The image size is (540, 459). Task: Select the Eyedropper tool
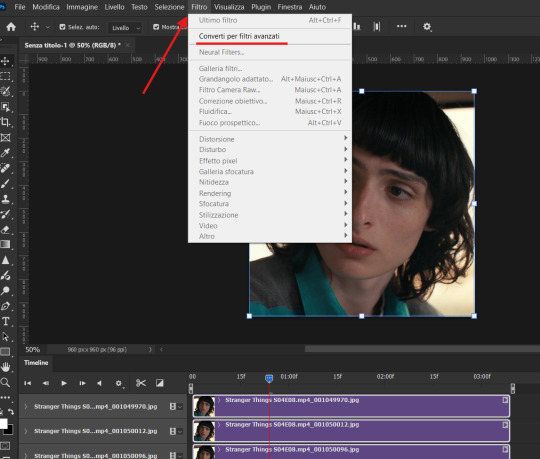[x=5, y=153]
